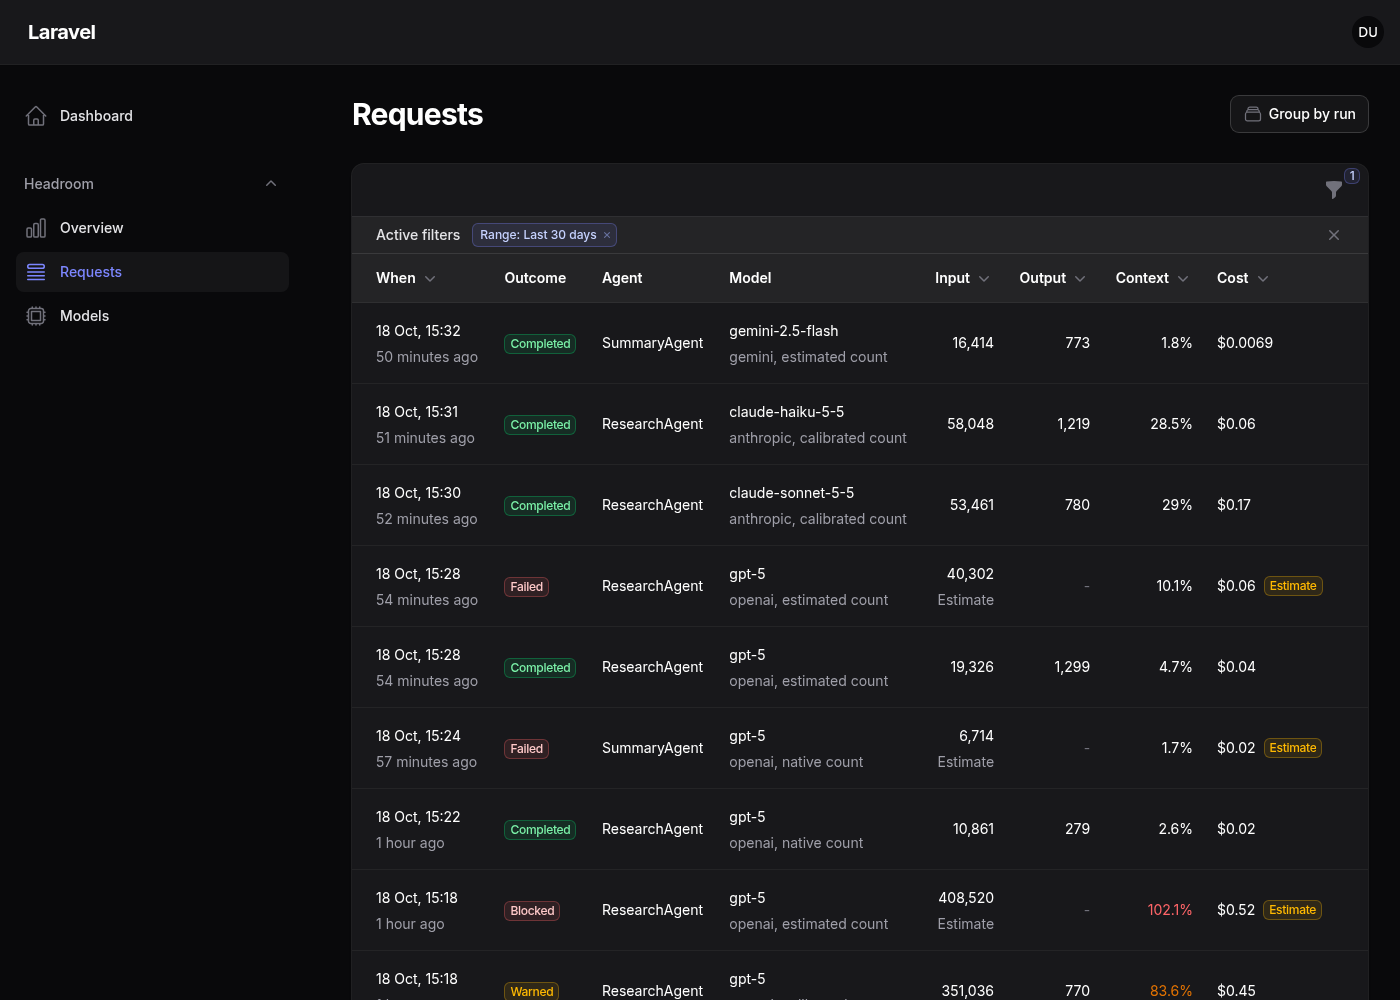
Task: Click the Dashboard home icon
Action: point(36,116)
